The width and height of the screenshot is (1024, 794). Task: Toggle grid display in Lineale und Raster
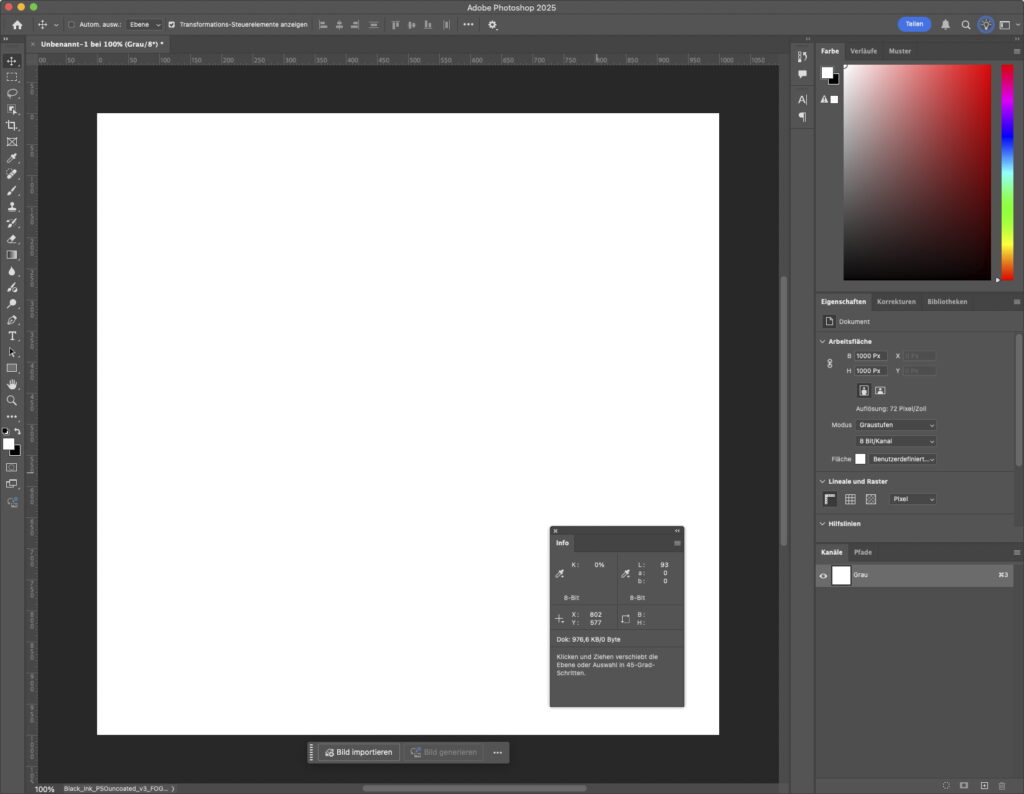pyautogui.click(x=850, y=499)
